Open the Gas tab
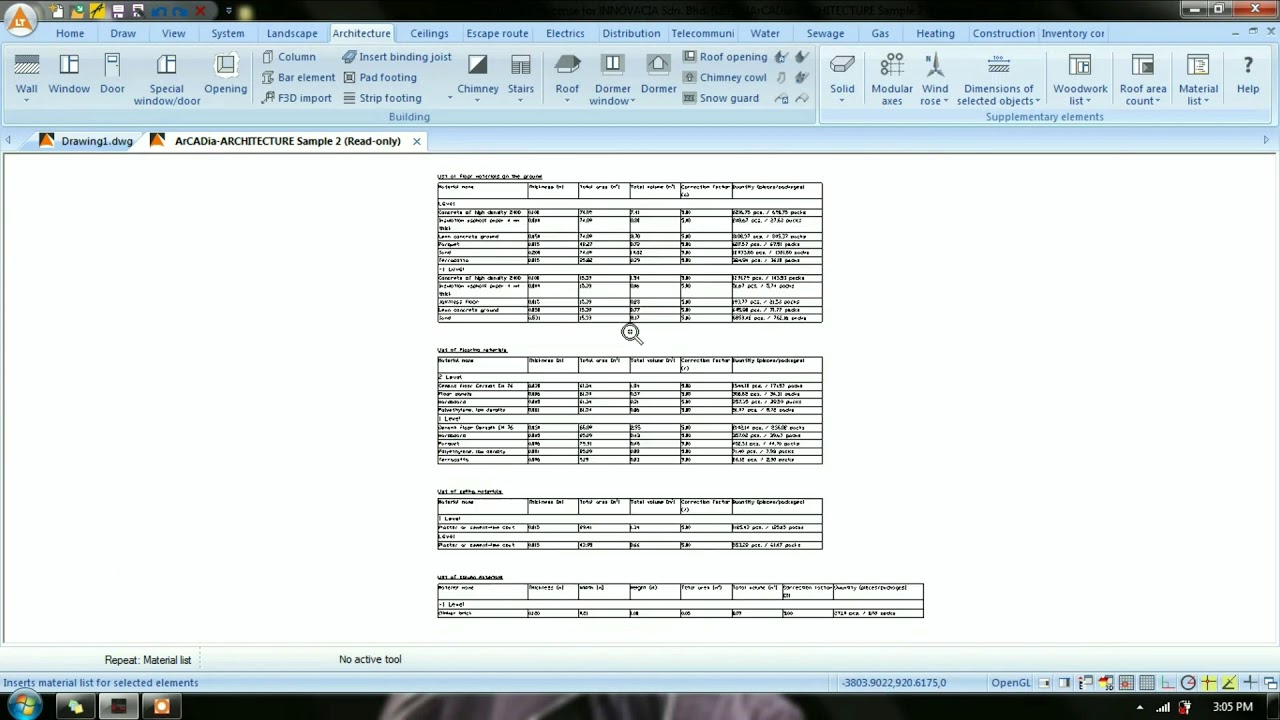 point(880,33)
